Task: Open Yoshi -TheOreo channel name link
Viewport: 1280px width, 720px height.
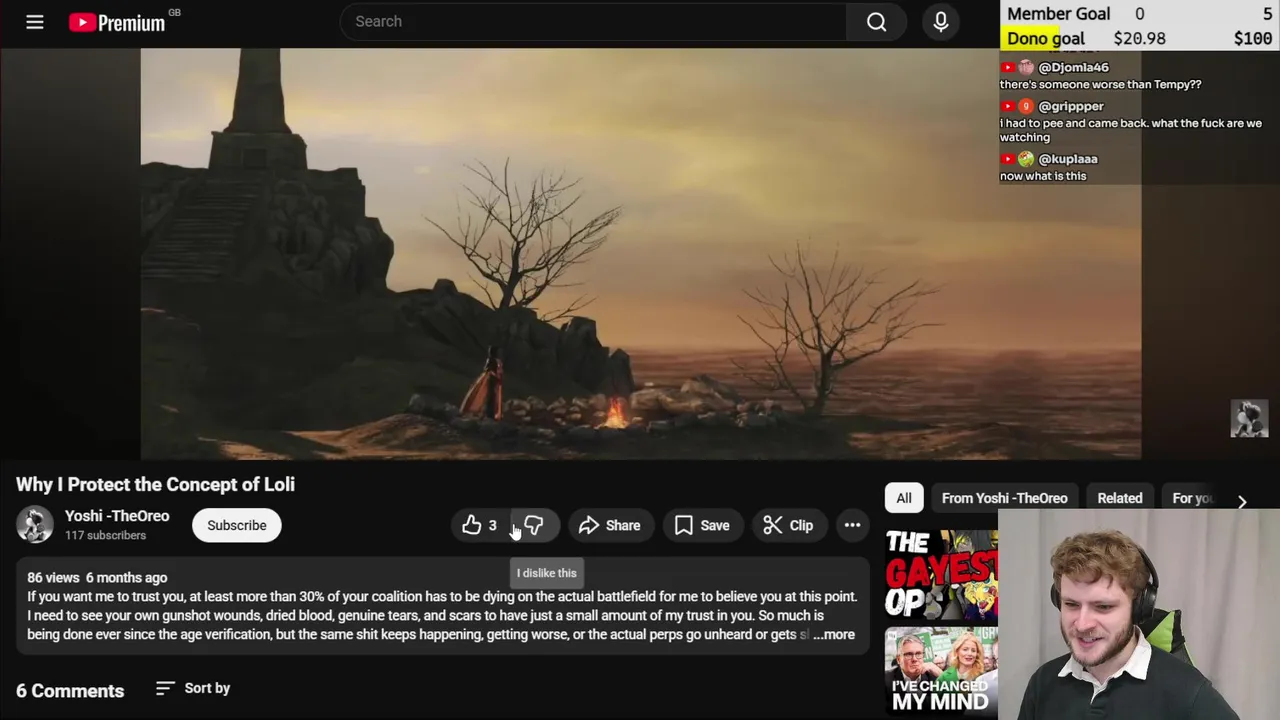Action: click(x=117, y=516)
